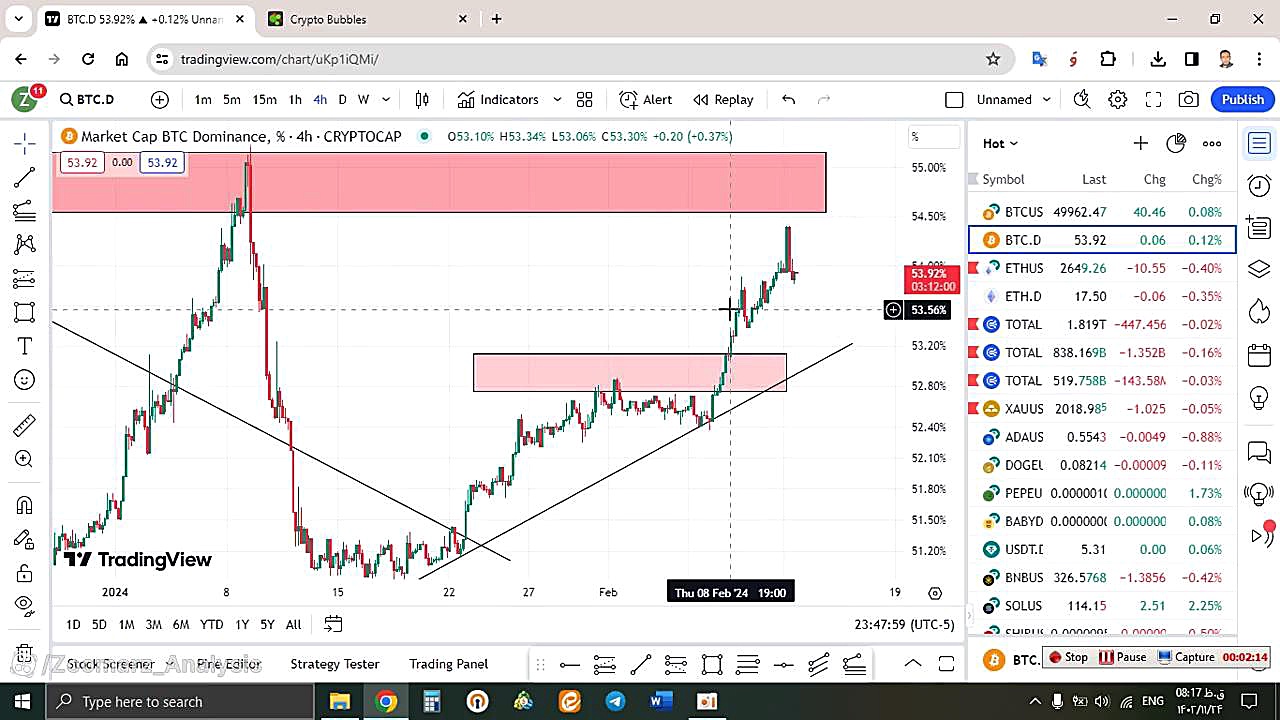Expand the time interval dropdown after W
The image size is (1280, 720).
click(386, 99)
